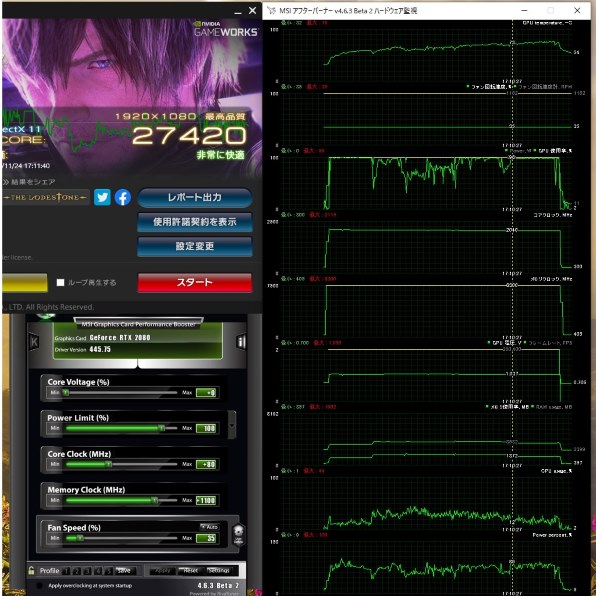Adjust the Core Voltage slider
This screenshot has width=596, height=596.
click(121, 393)
